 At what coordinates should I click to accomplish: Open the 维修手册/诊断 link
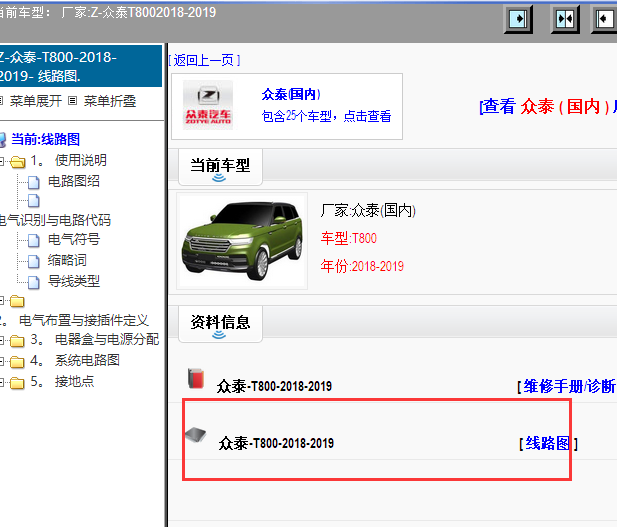point(569,386)
